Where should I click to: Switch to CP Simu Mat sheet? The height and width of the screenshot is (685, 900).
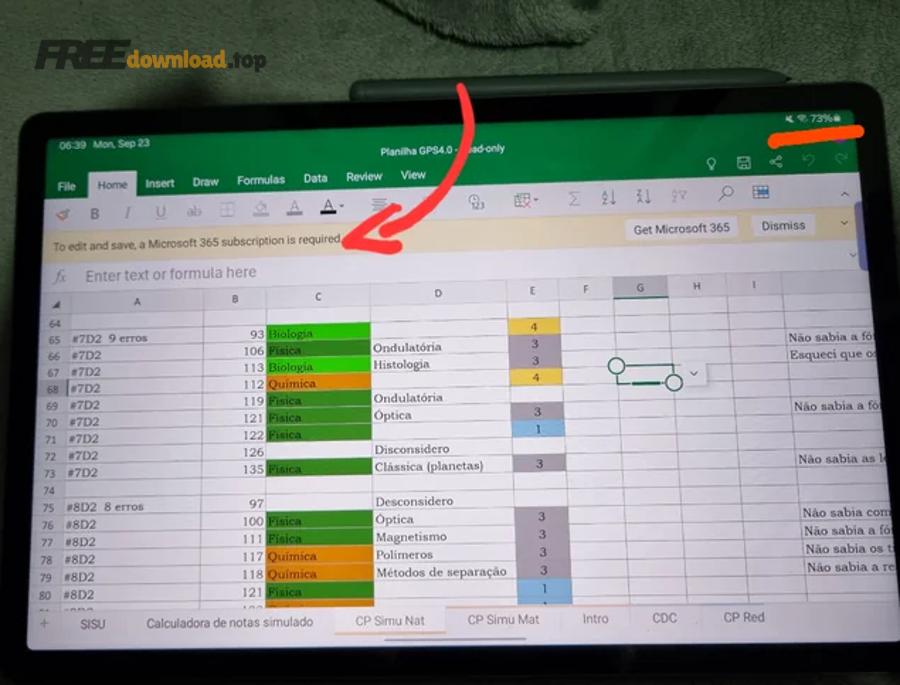point(503,620)
